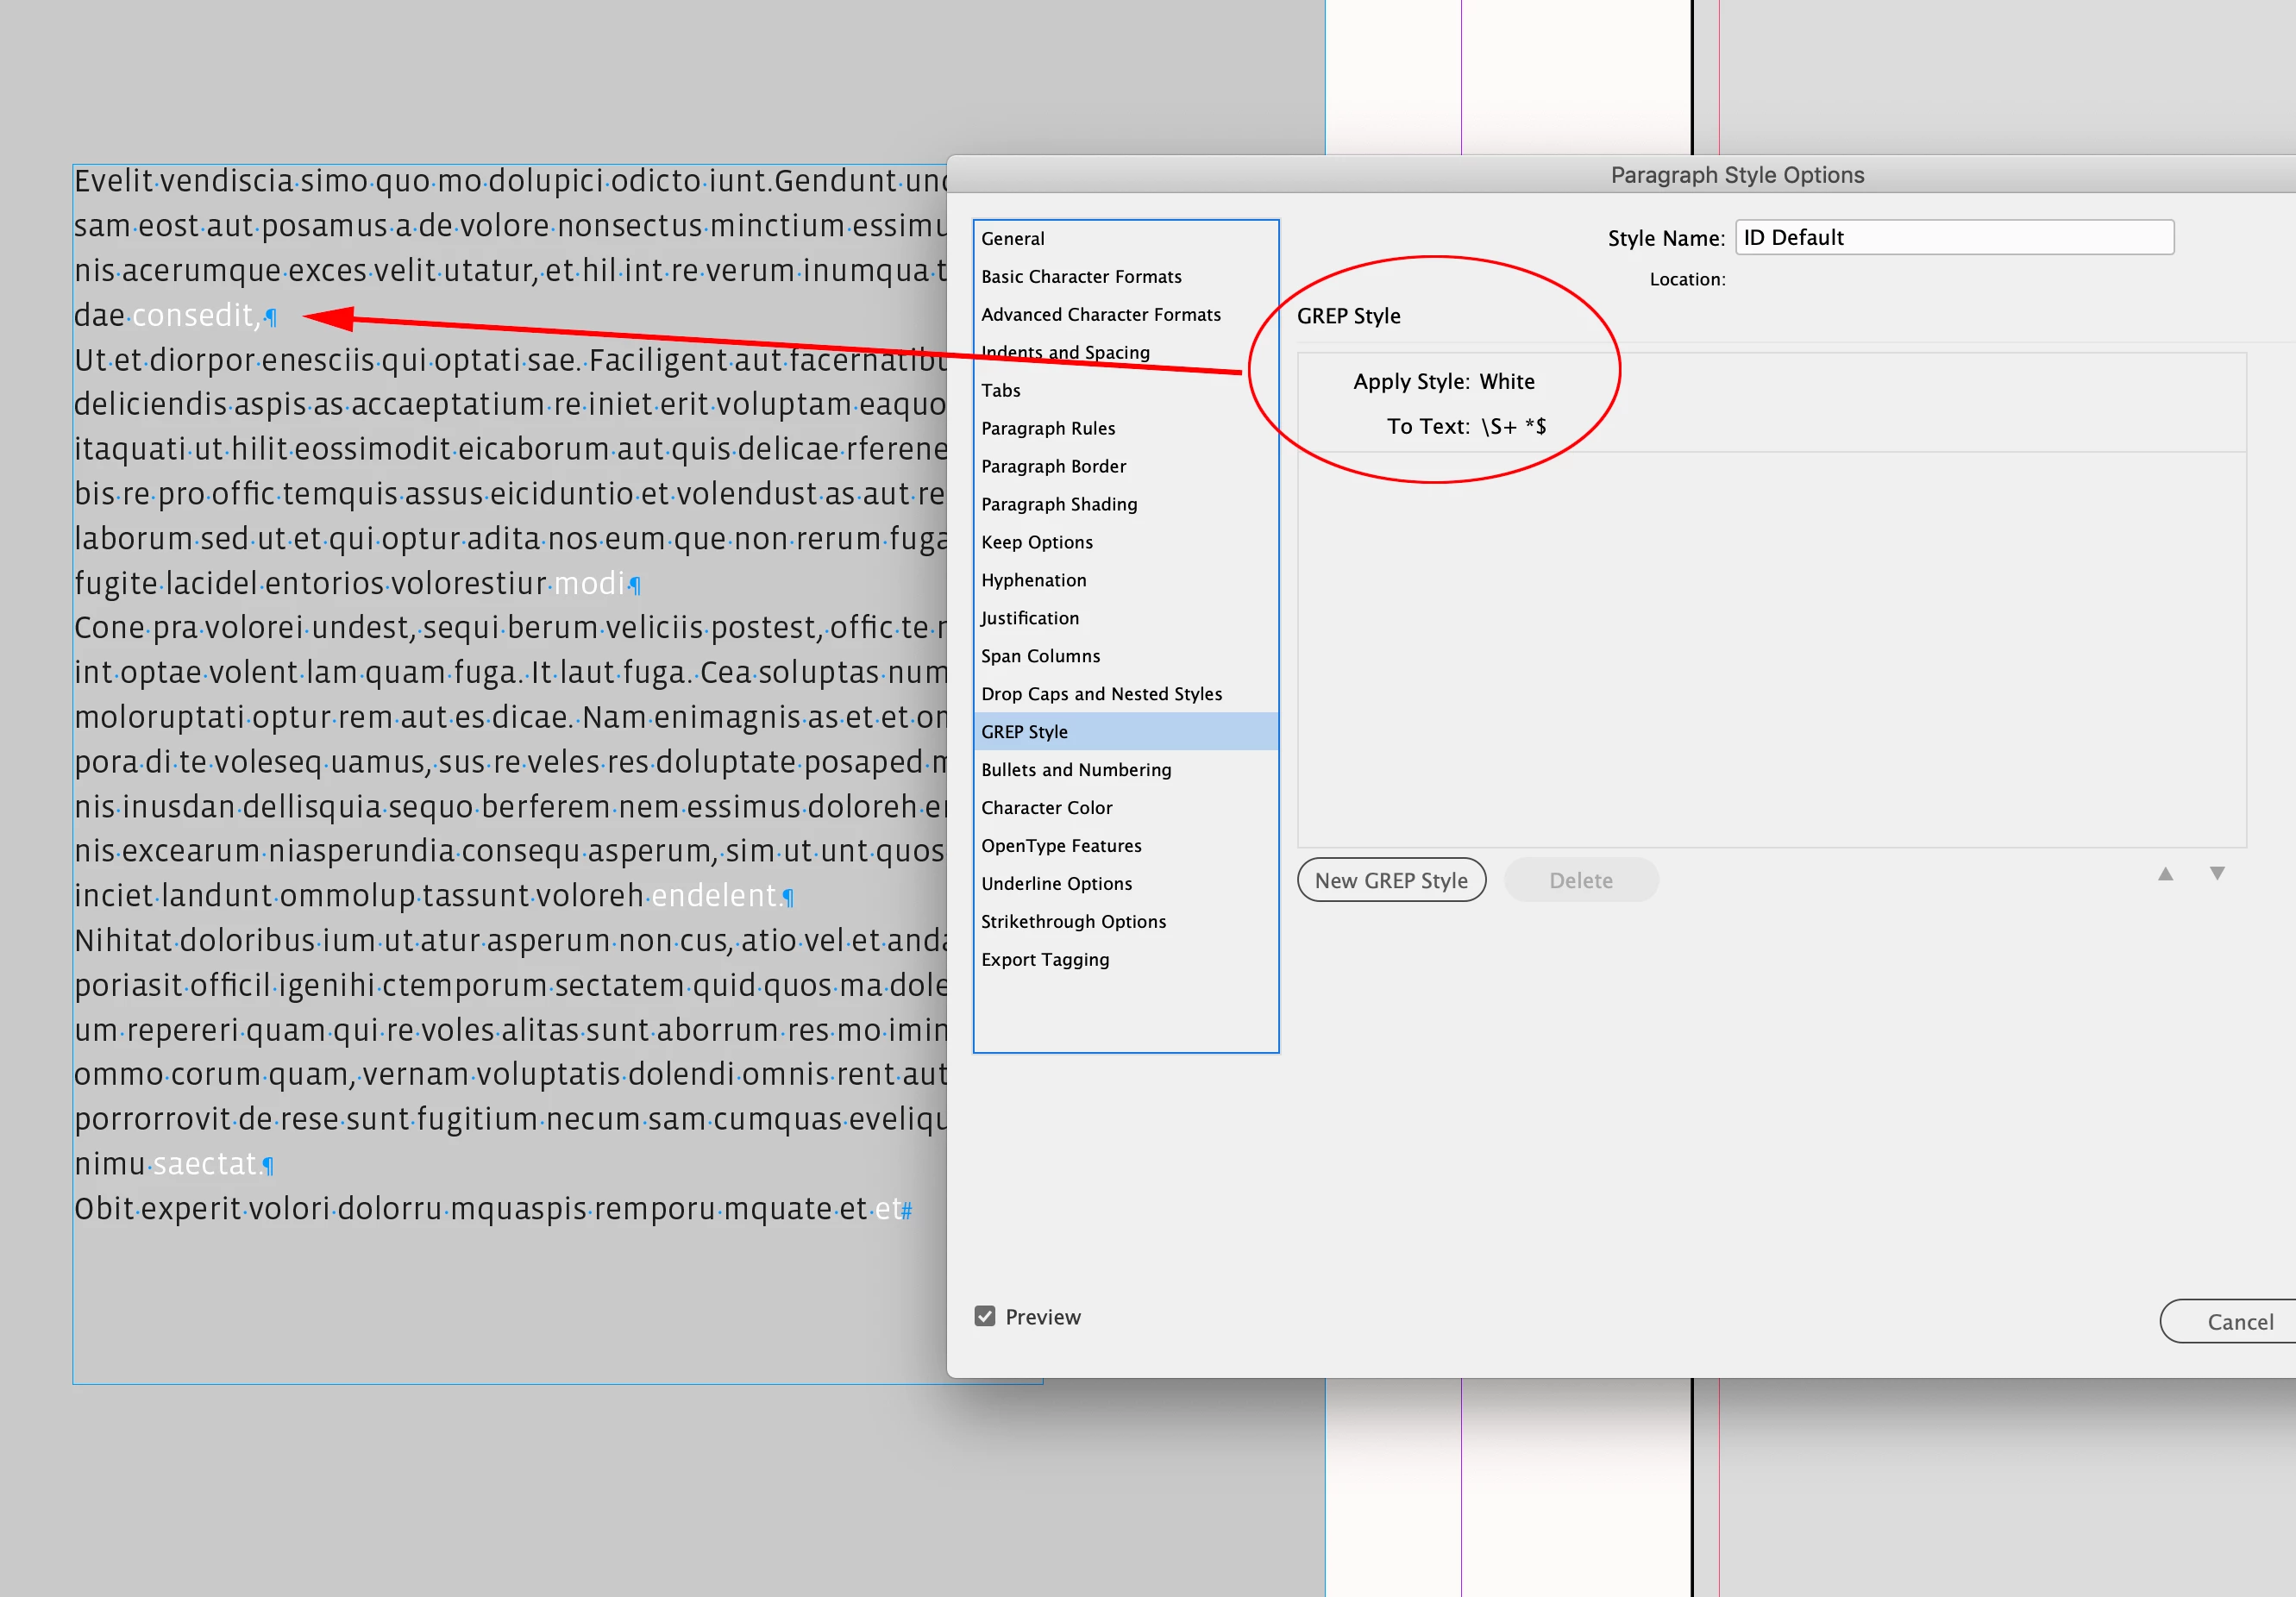Image resolution: width=2296 pixels, height=1597 pixels.
Task: Open Paragraph Shading options
Action: point(1059,504)
